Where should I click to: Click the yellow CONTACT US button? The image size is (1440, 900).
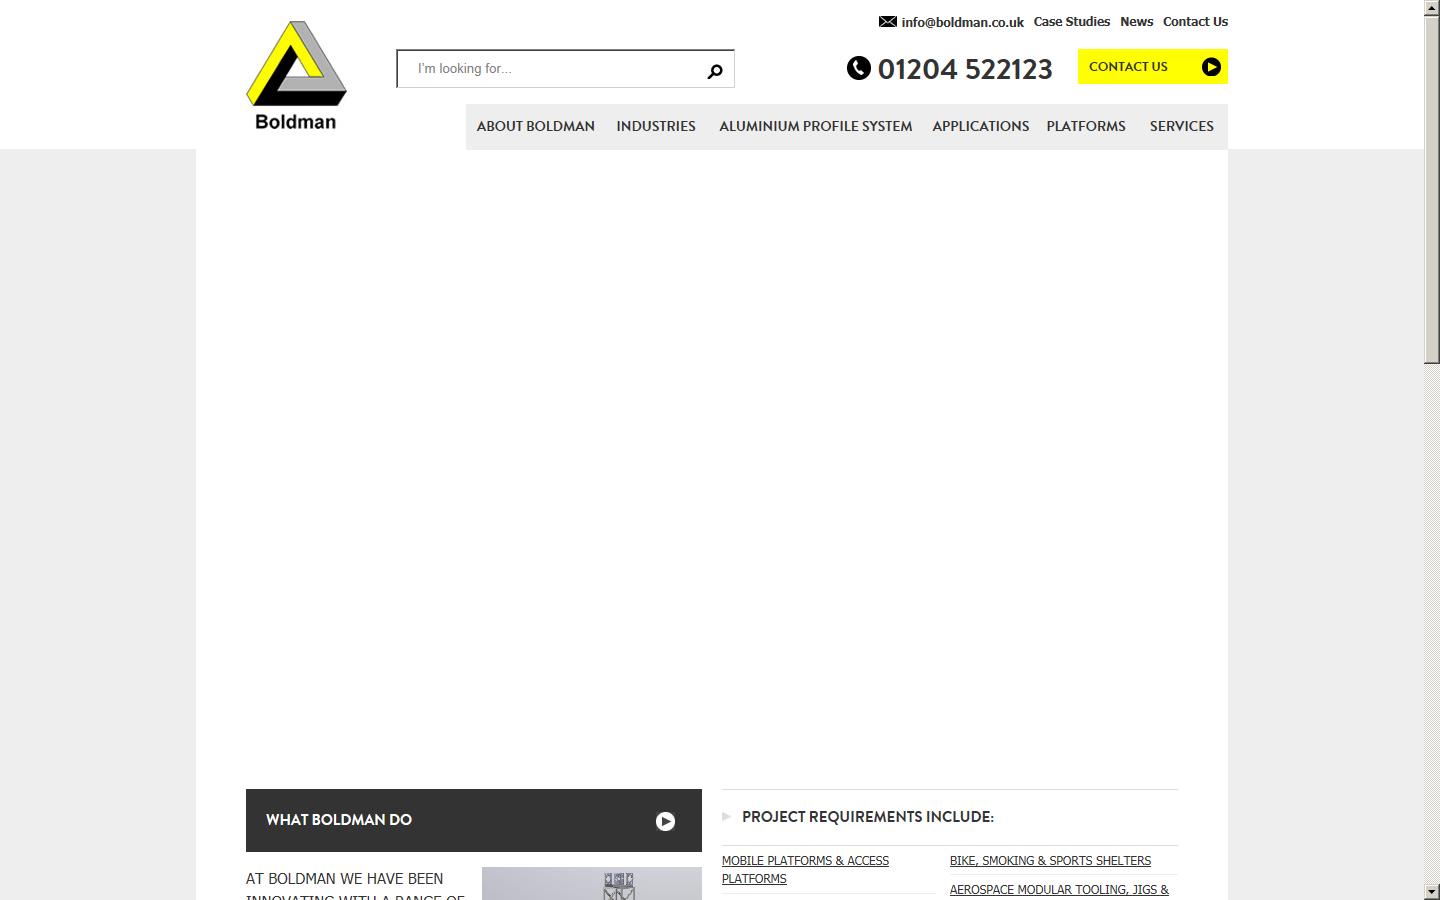click(1128, 66)
